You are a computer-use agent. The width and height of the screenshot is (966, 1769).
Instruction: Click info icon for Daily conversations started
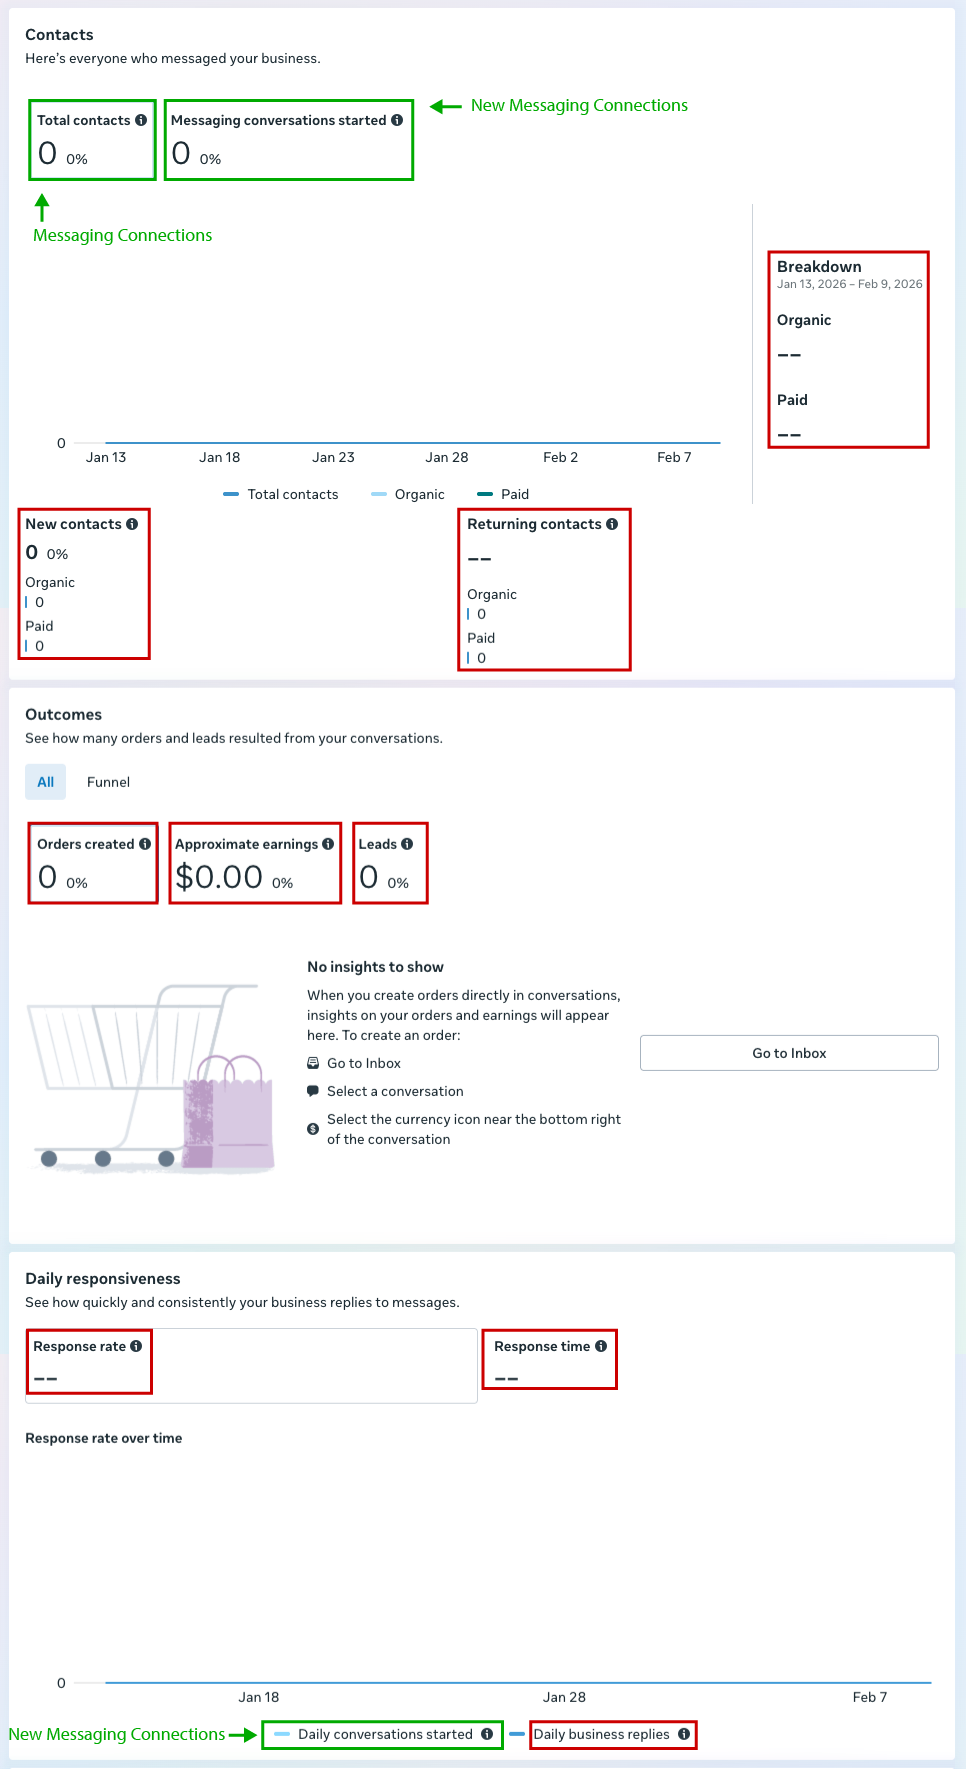487,1734
